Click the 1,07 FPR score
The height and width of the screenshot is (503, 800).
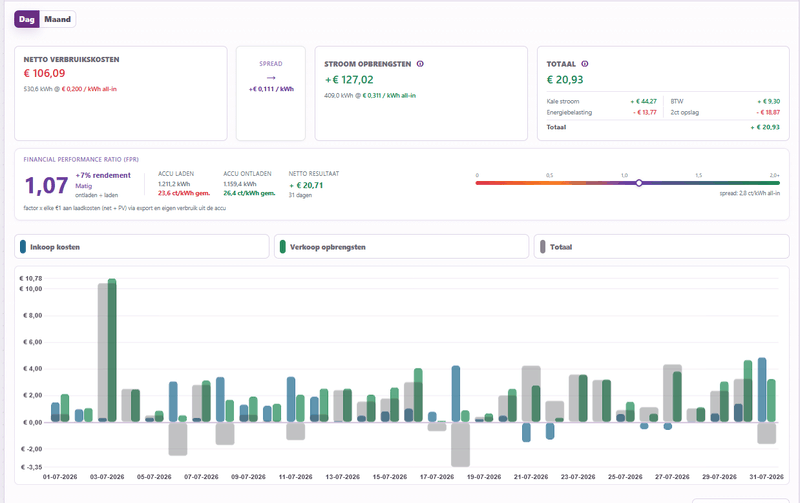click(46, 185)
